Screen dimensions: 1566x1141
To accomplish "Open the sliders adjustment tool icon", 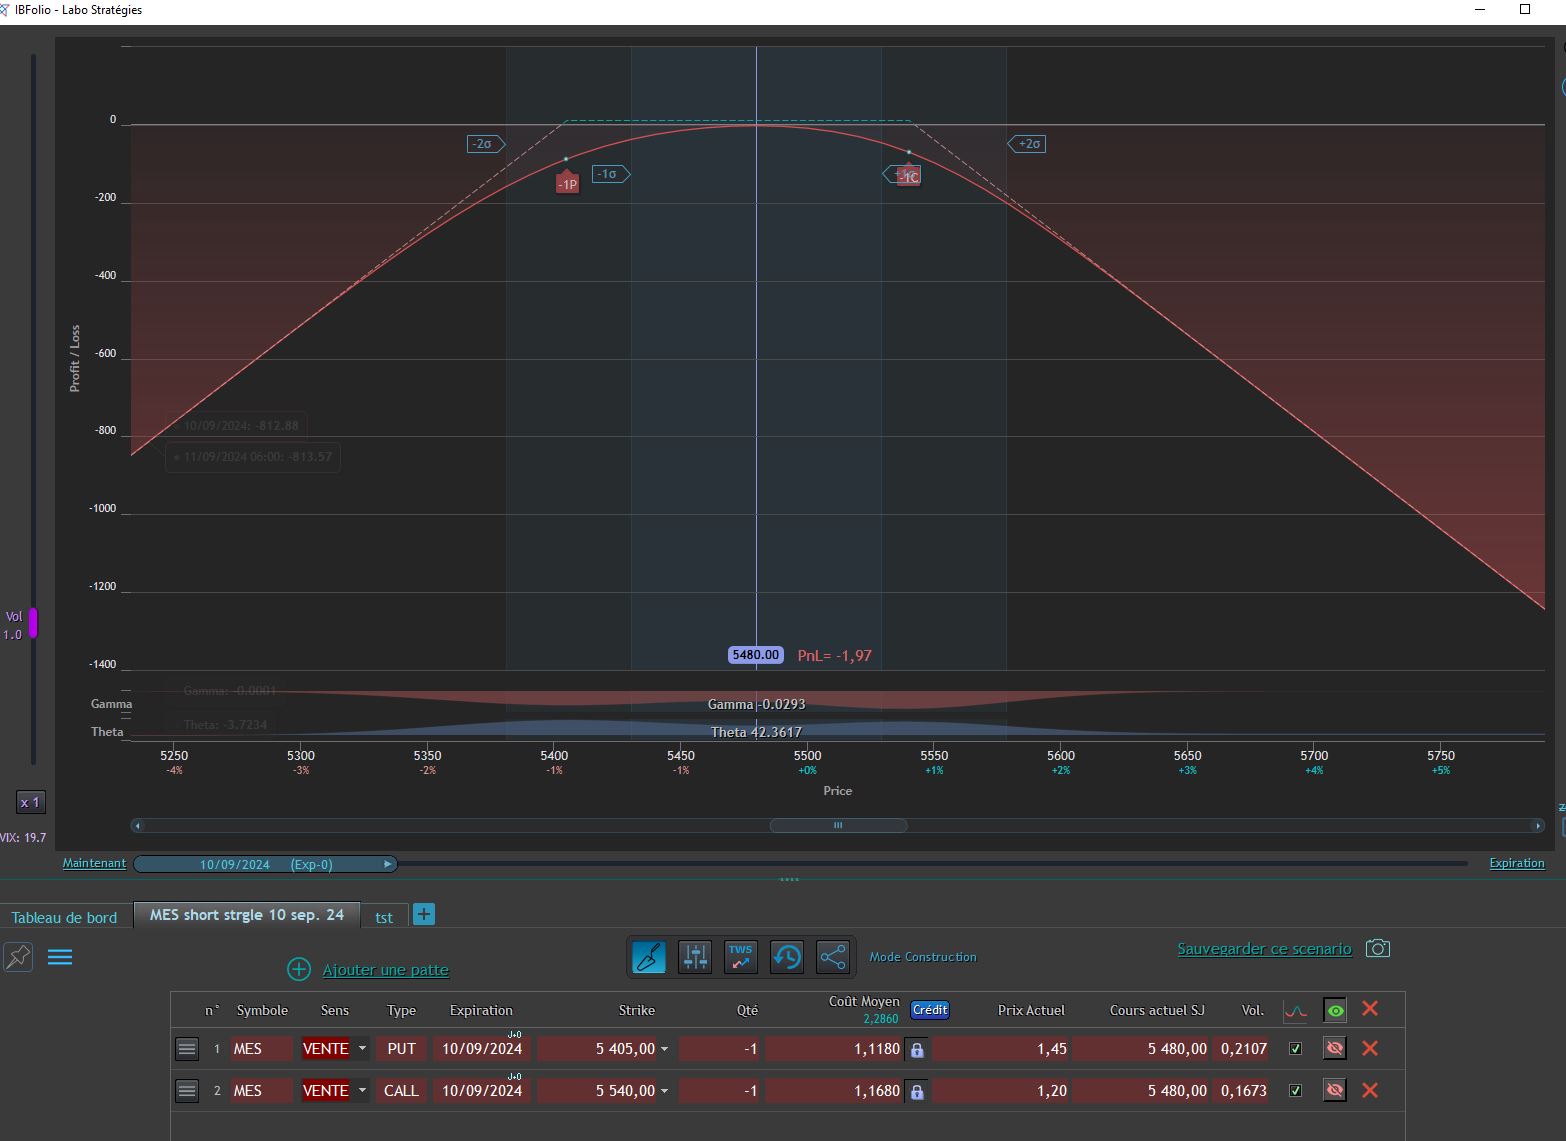I will point(695,957).
